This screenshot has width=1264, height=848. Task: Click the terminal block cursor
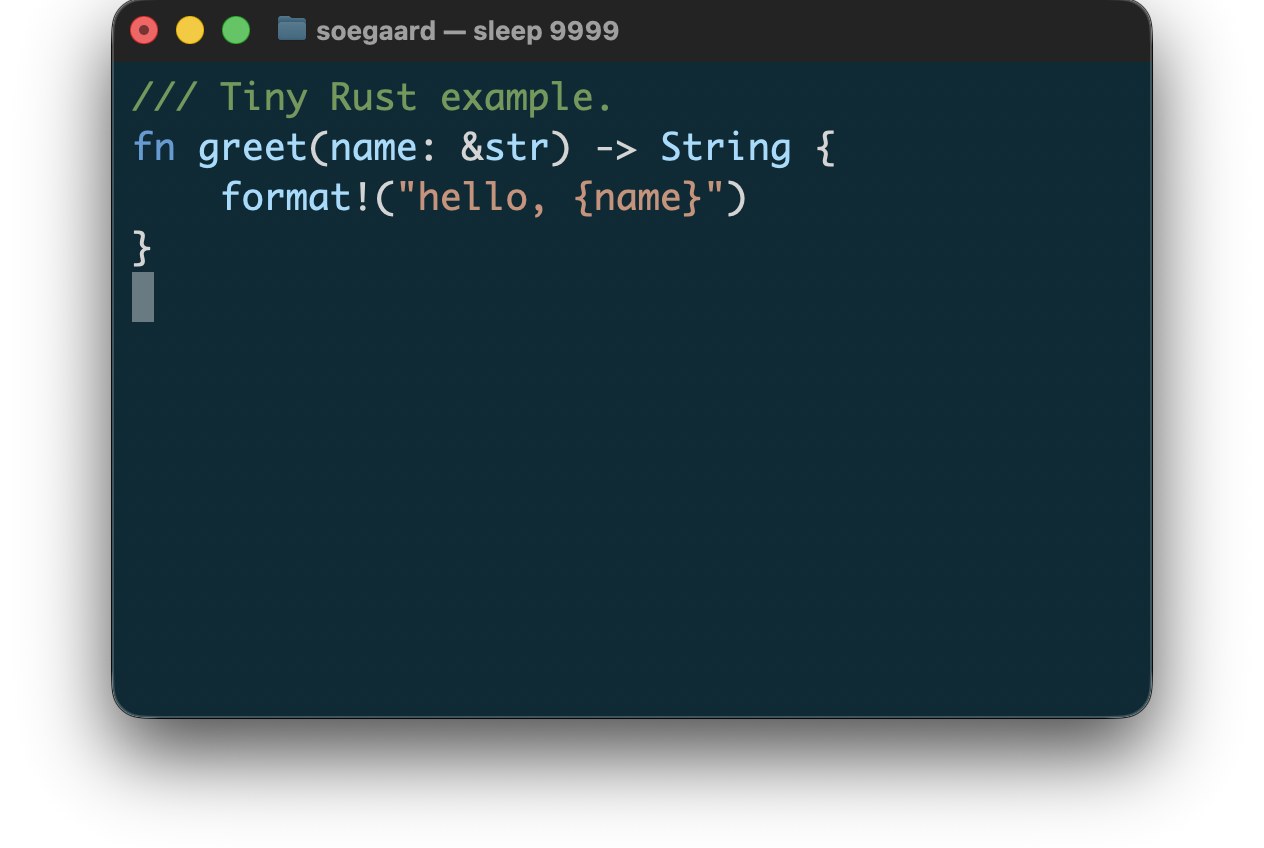[x=143, y=297]
